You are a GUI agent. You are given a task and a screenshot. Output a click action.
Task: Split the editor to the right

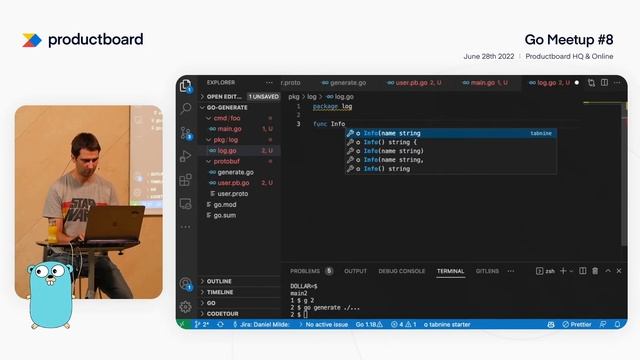tap(604, 82)
